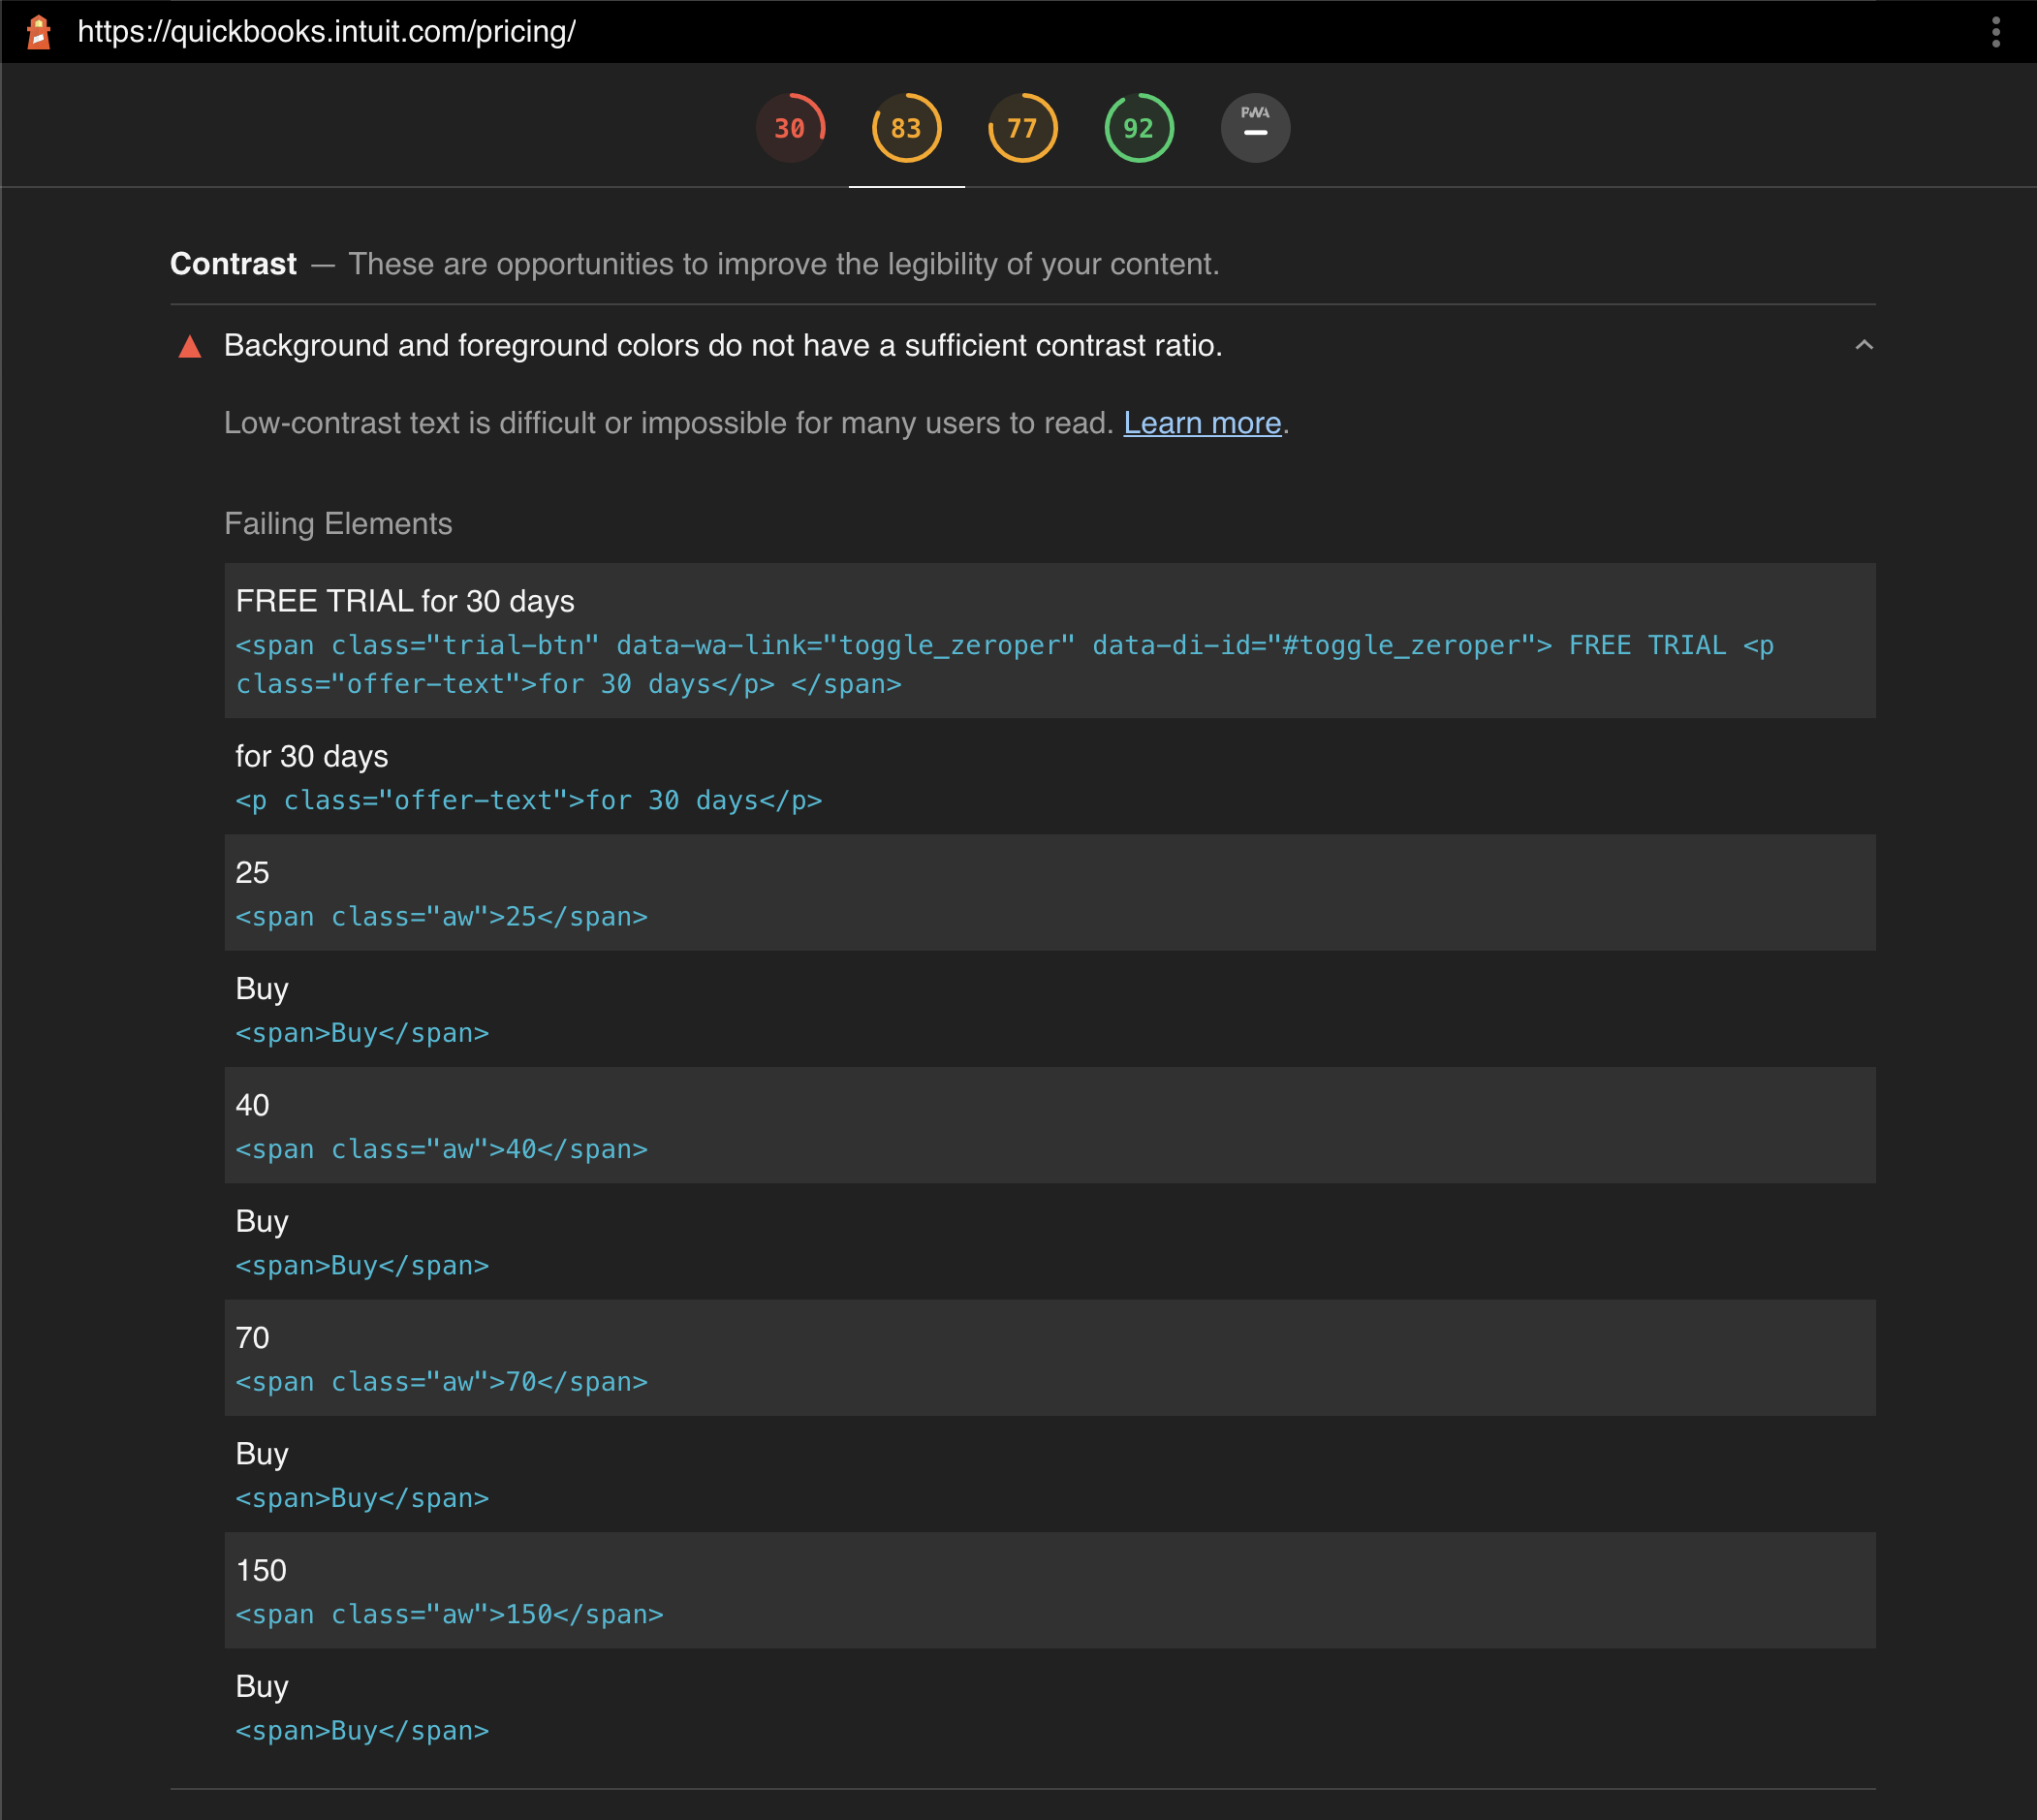
Task: Collapse the contrast audit chevron
Action: point(1863,345)
